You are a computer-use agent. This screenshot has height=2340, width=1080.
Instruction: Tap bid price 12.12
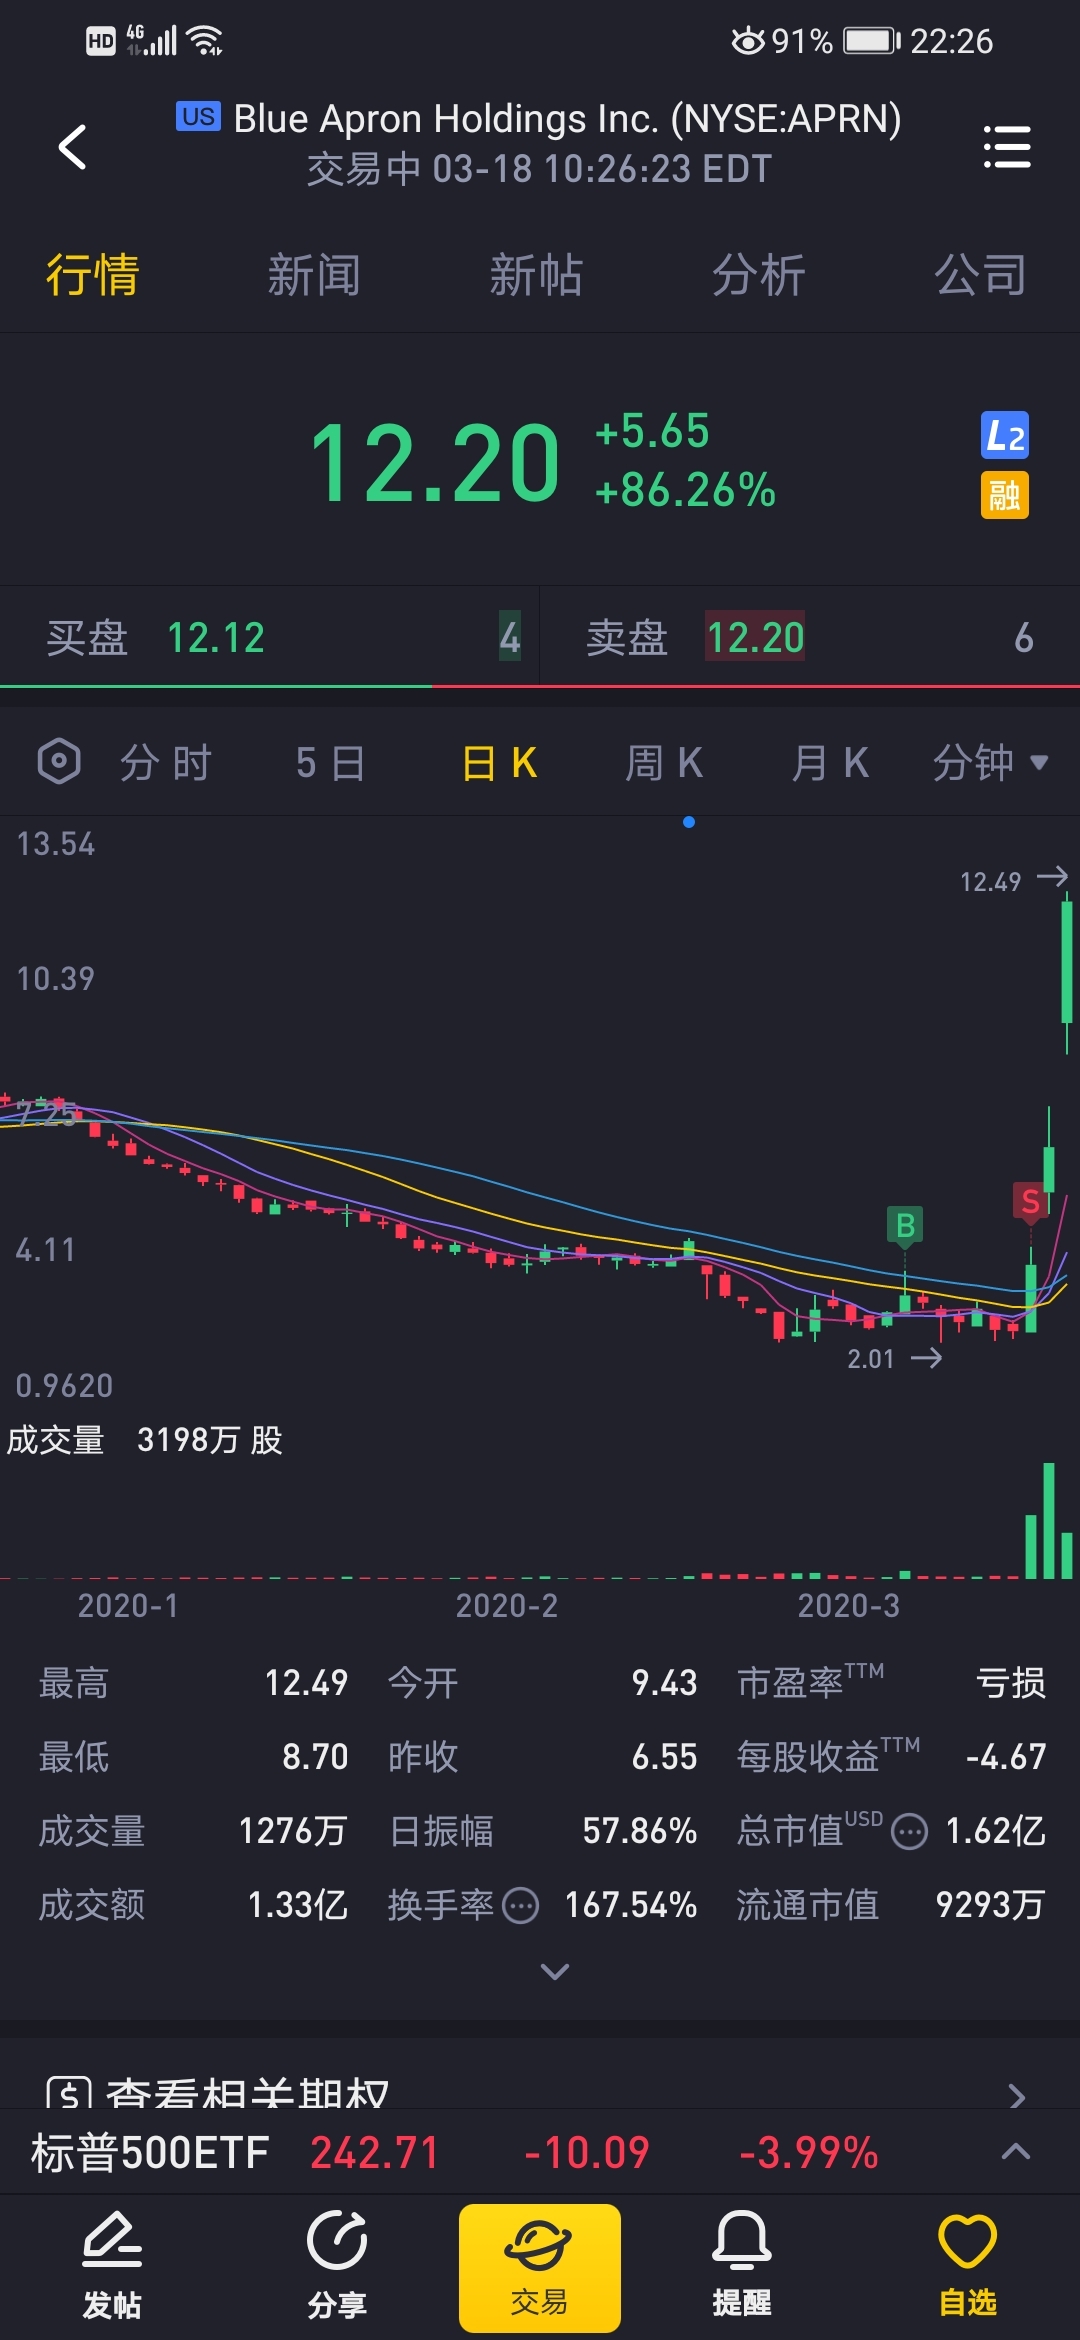(216, 638)
